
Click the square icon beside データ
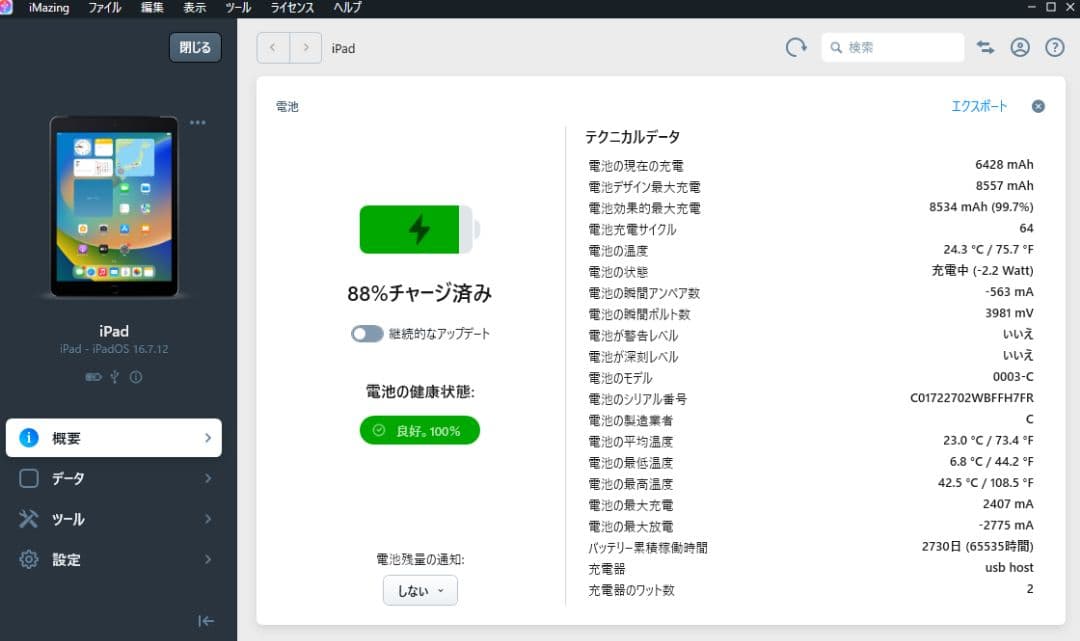pos(29,479)
